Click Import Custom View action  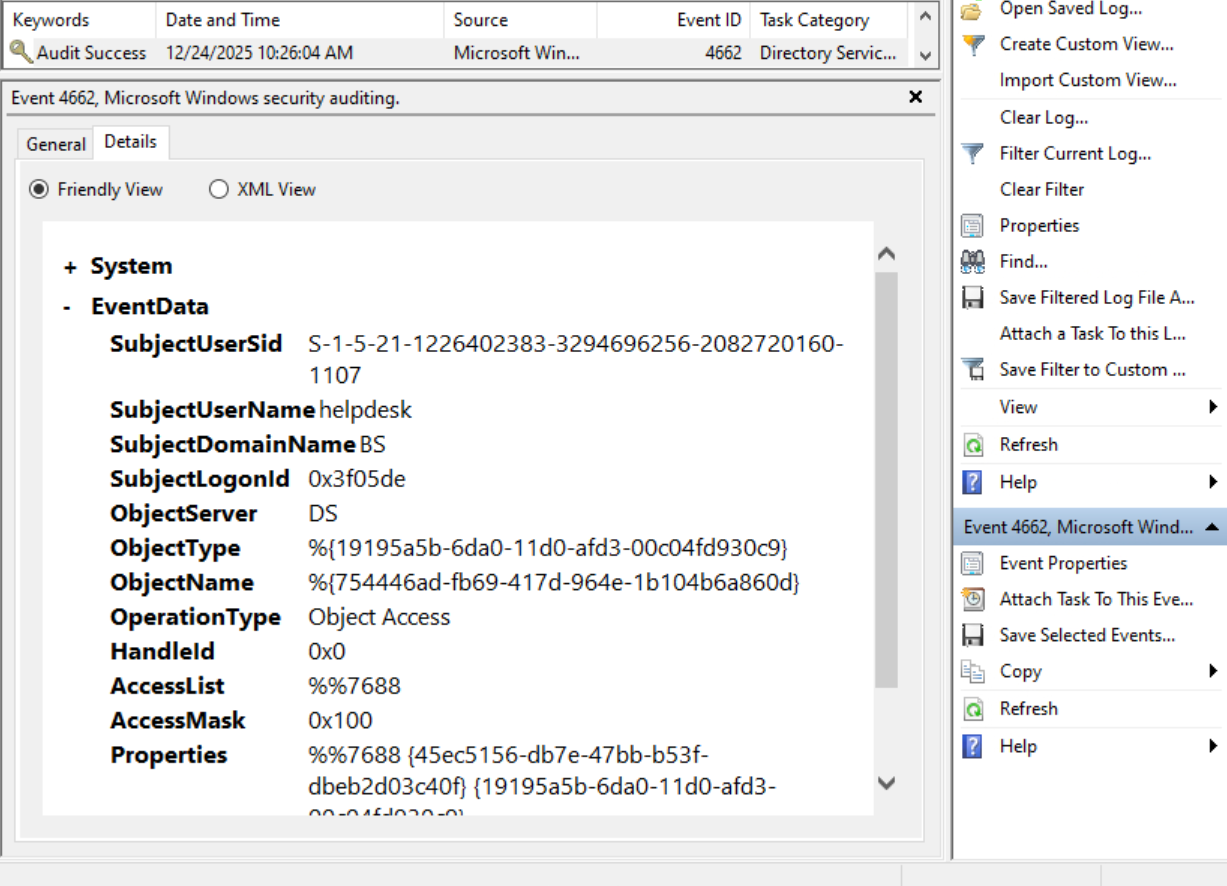point(1088,80)
